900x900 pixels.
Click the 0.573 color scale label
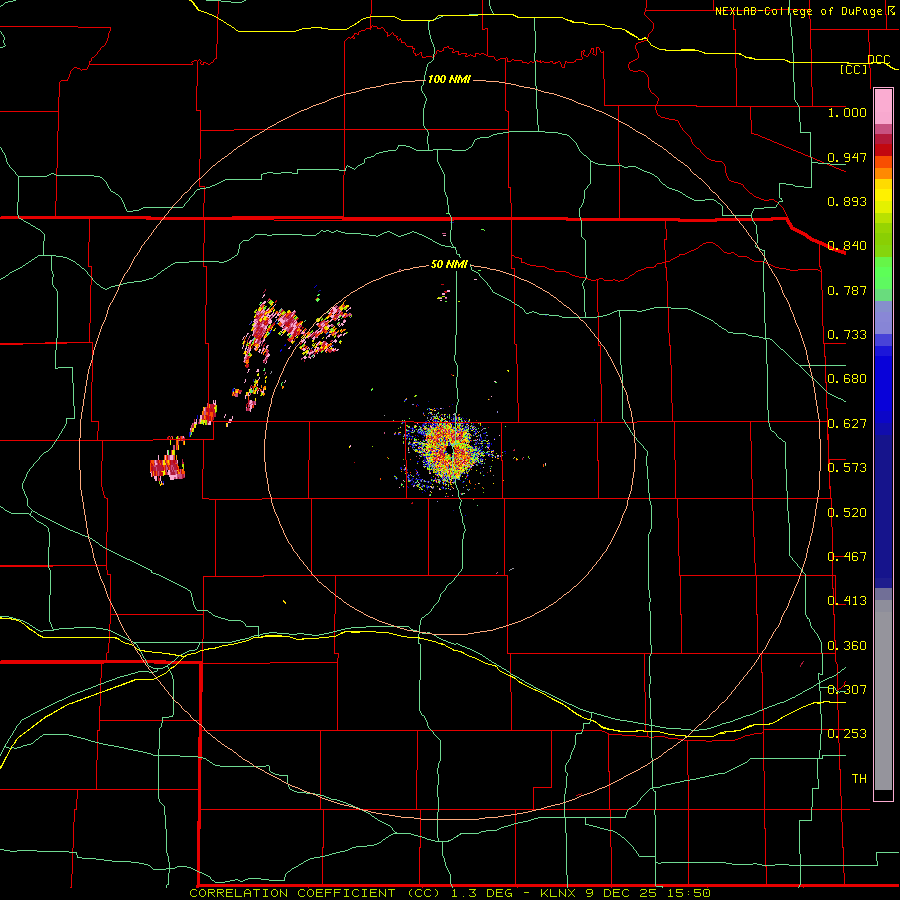pos(847,468)
